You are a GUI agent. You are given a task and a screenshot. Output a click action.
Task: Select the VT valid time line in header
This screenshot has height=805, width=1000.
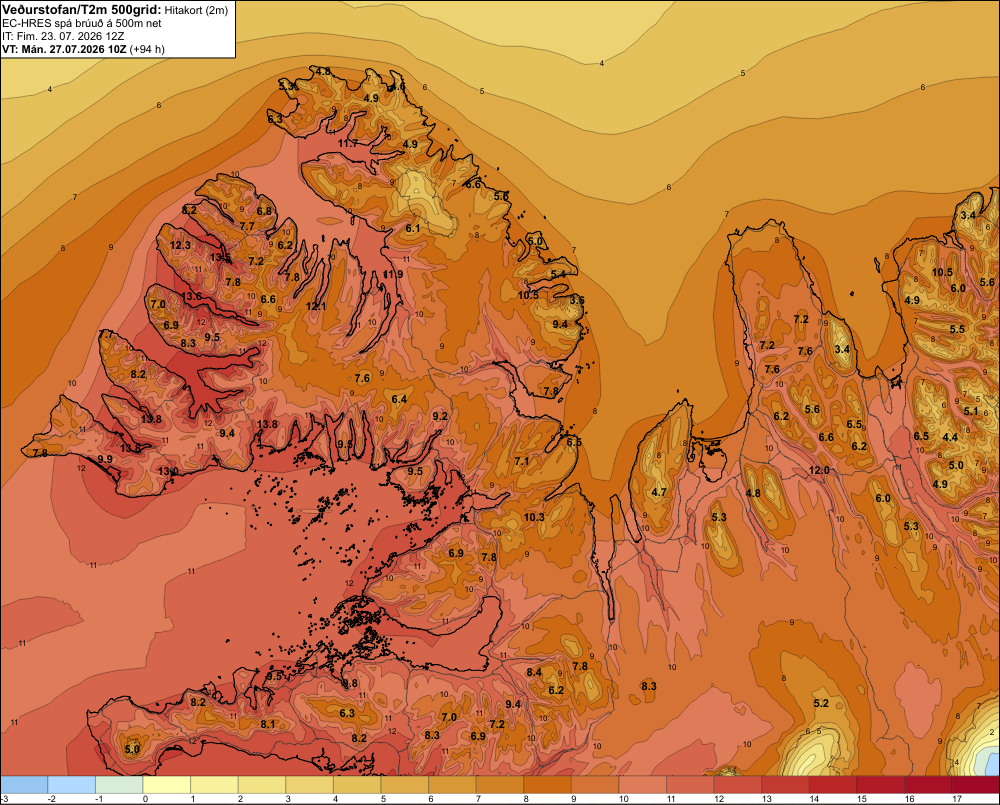pyautogui.click(x=84, y=49)
